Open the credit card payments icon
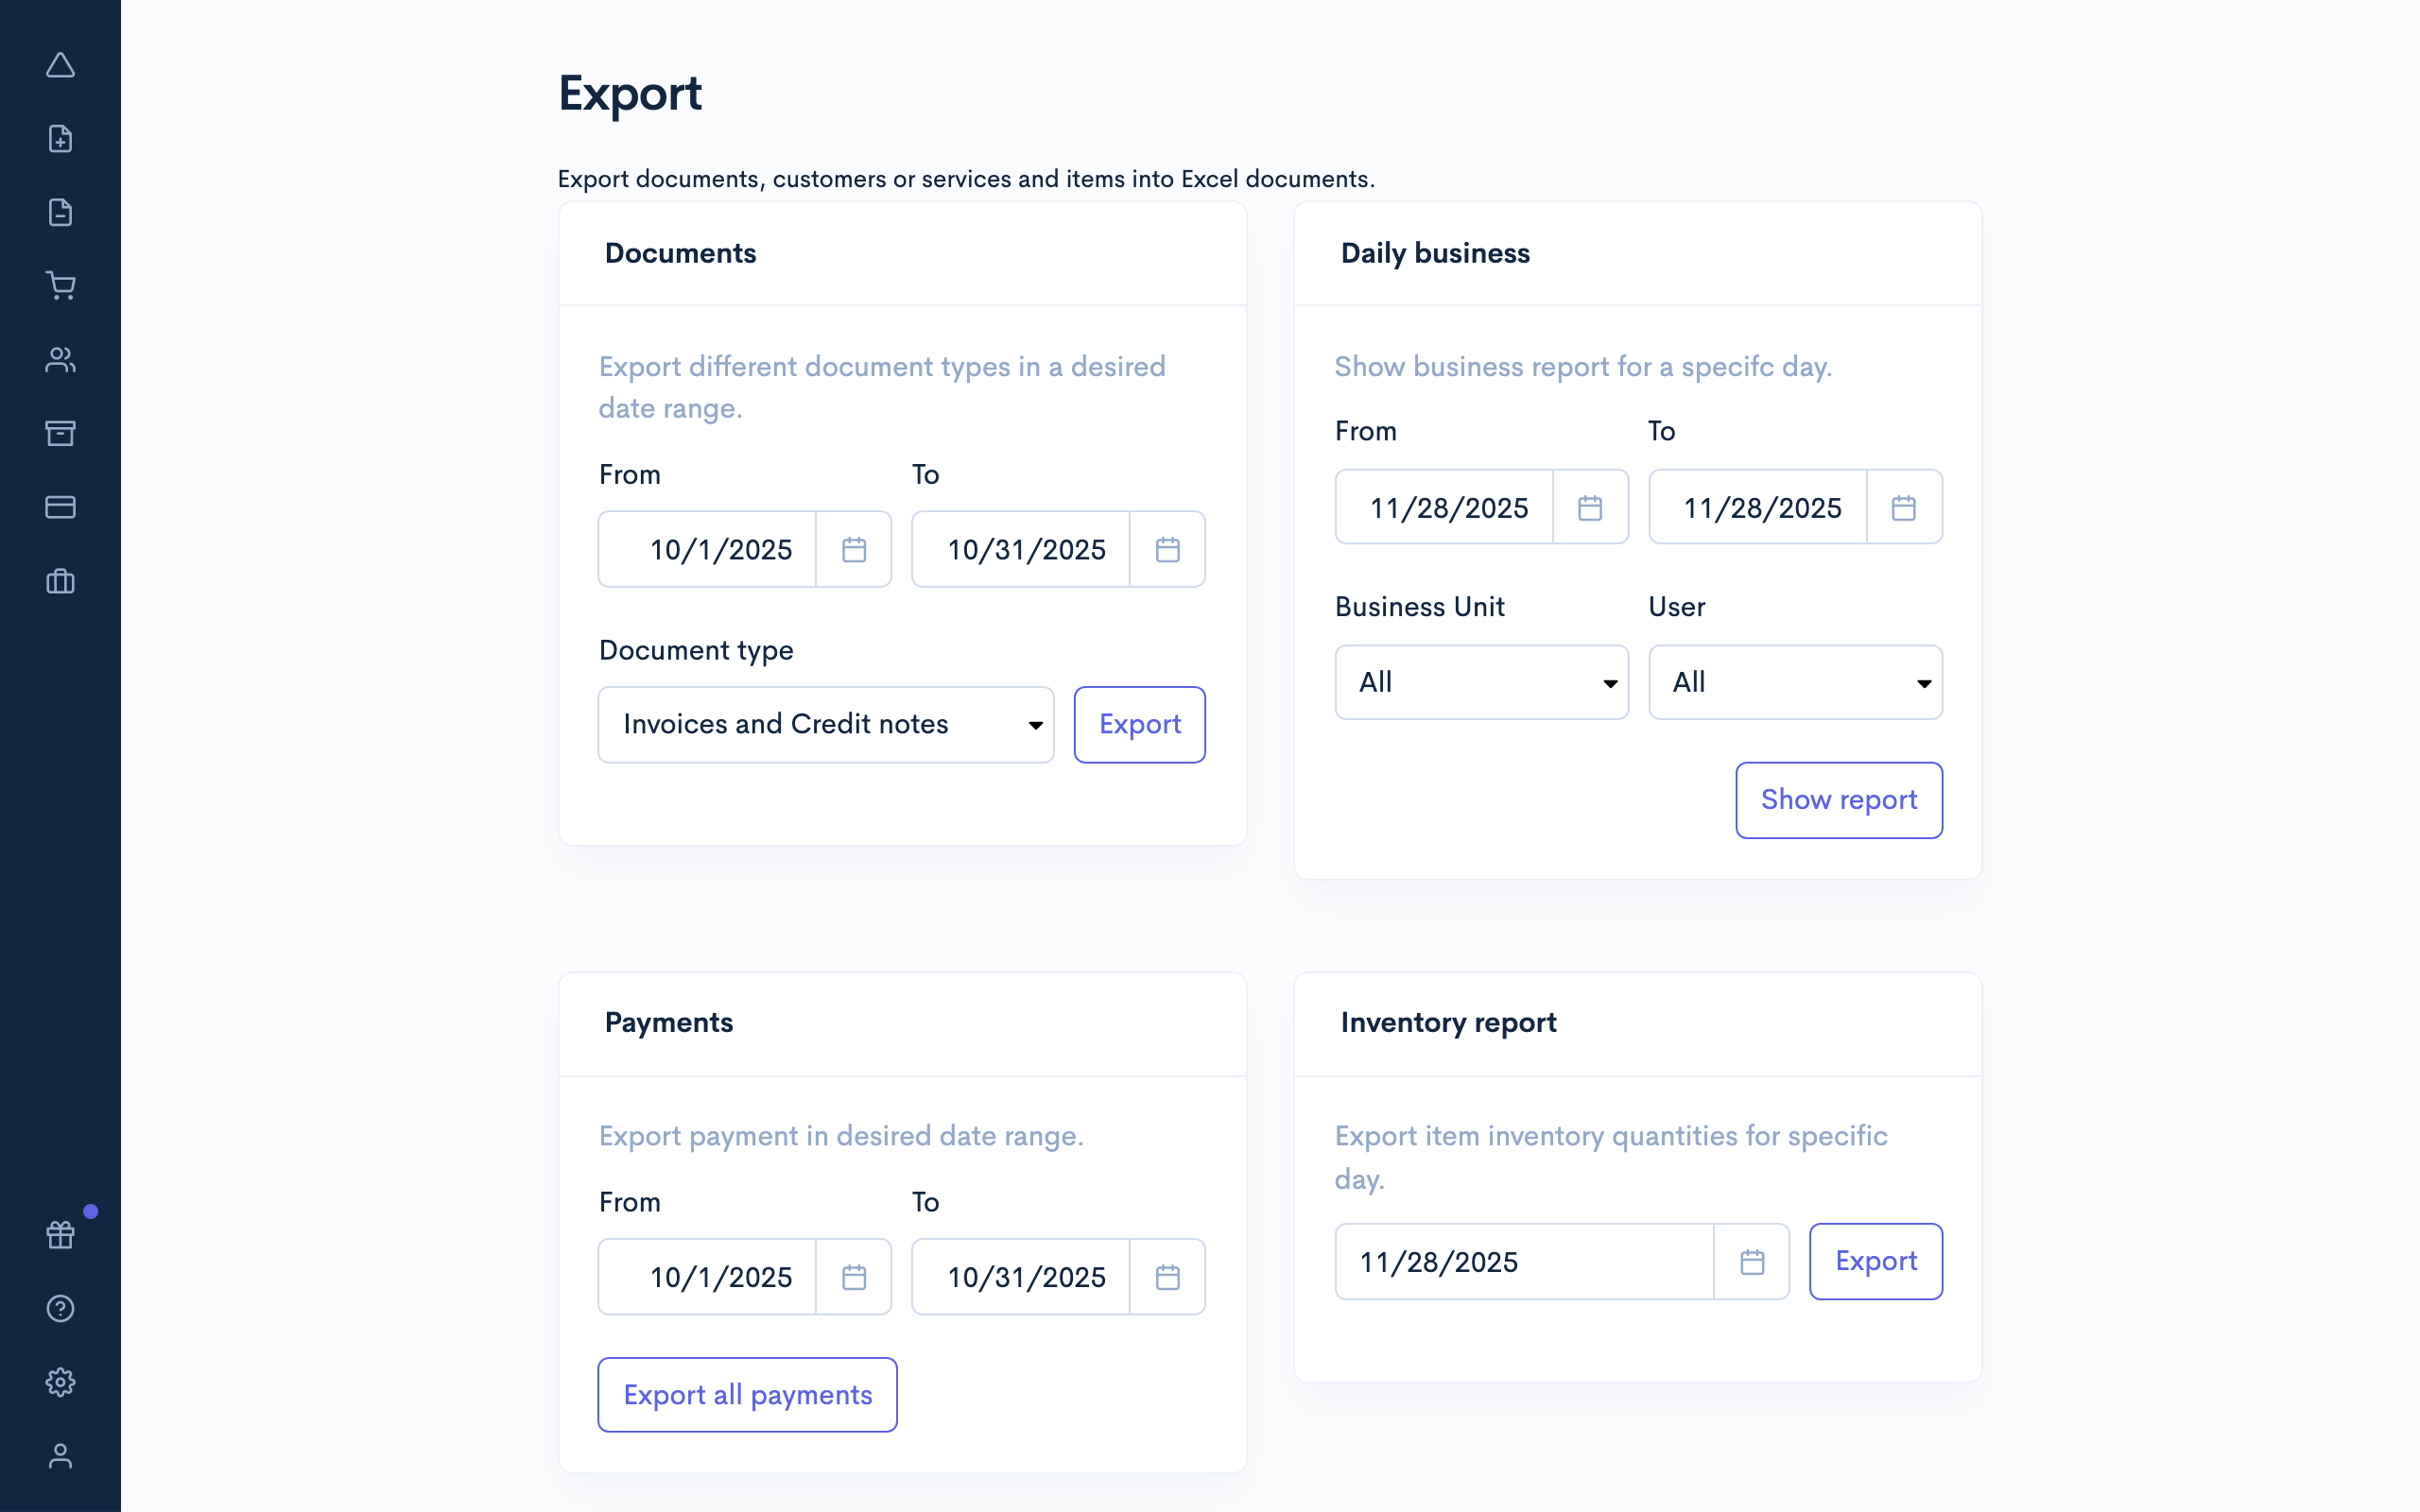This screenshot has width=2420, height=1512. pos(61,507)
